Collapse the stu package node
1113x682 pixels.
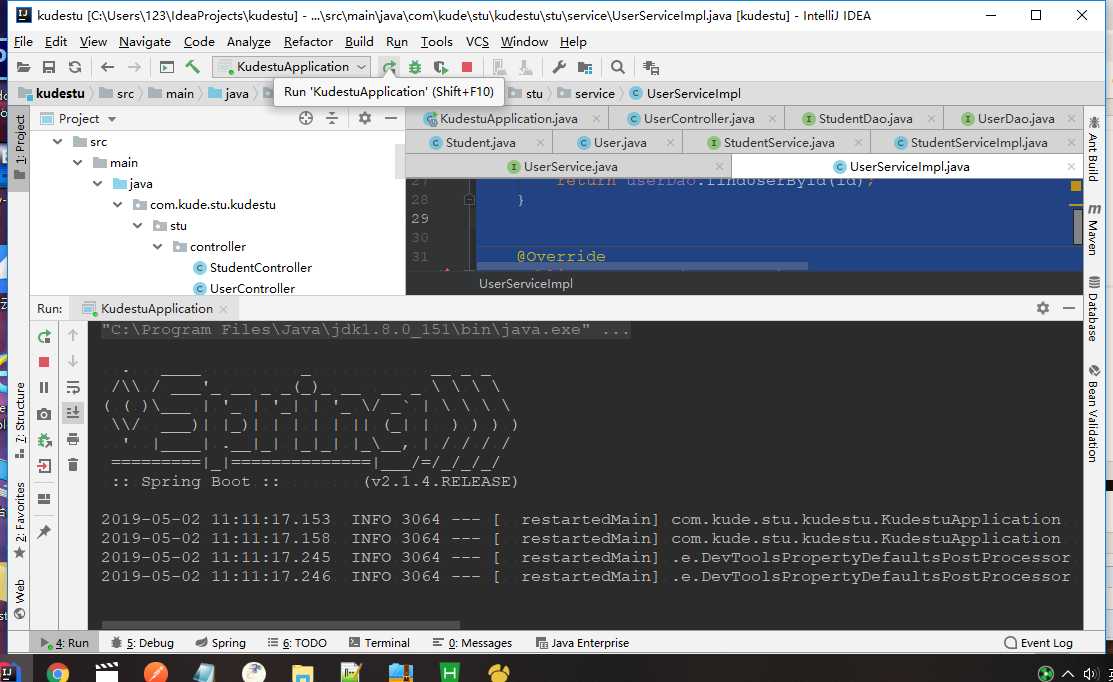pos(137,226)
